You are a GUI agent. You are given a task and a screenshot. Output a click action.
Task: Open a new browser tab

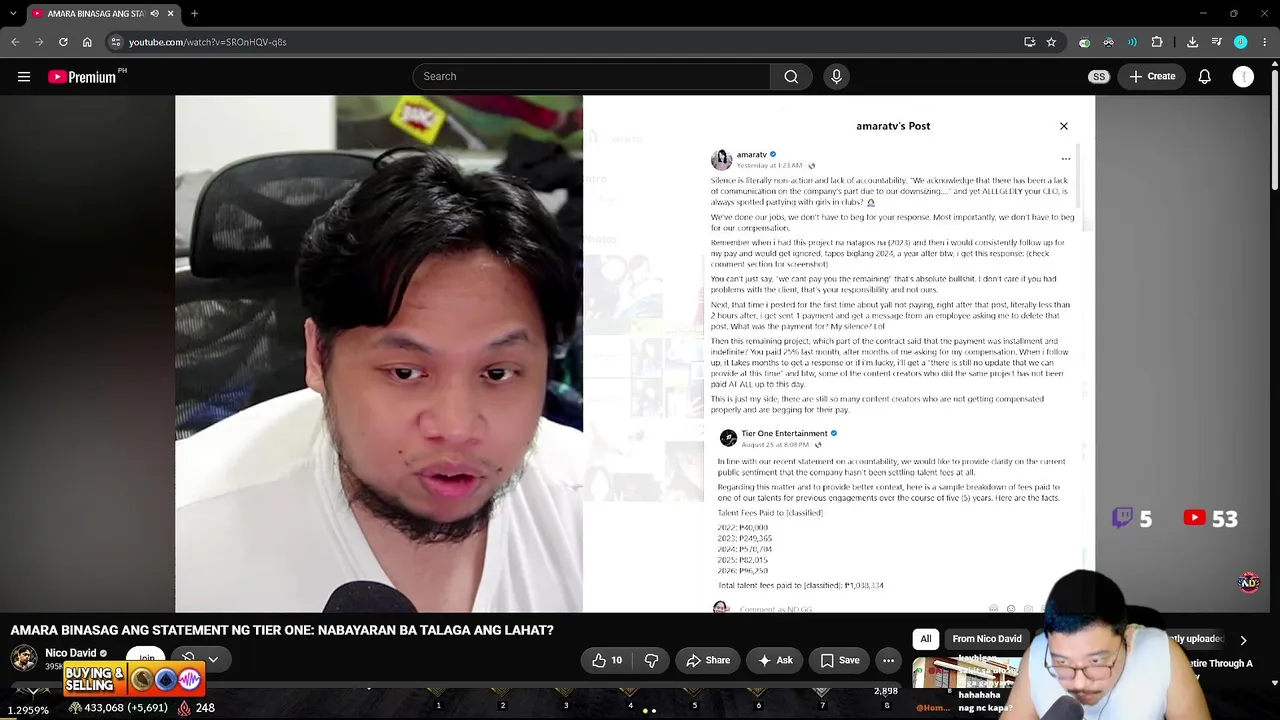point(194,13)
